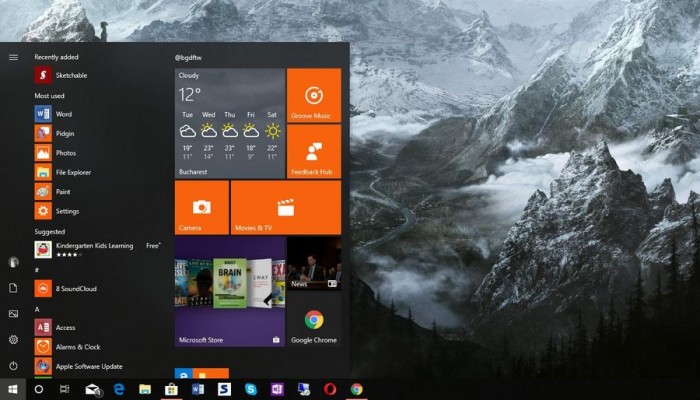The image size is (700, 400).
Task: Click the A letter section header
Action: [37, 309]
